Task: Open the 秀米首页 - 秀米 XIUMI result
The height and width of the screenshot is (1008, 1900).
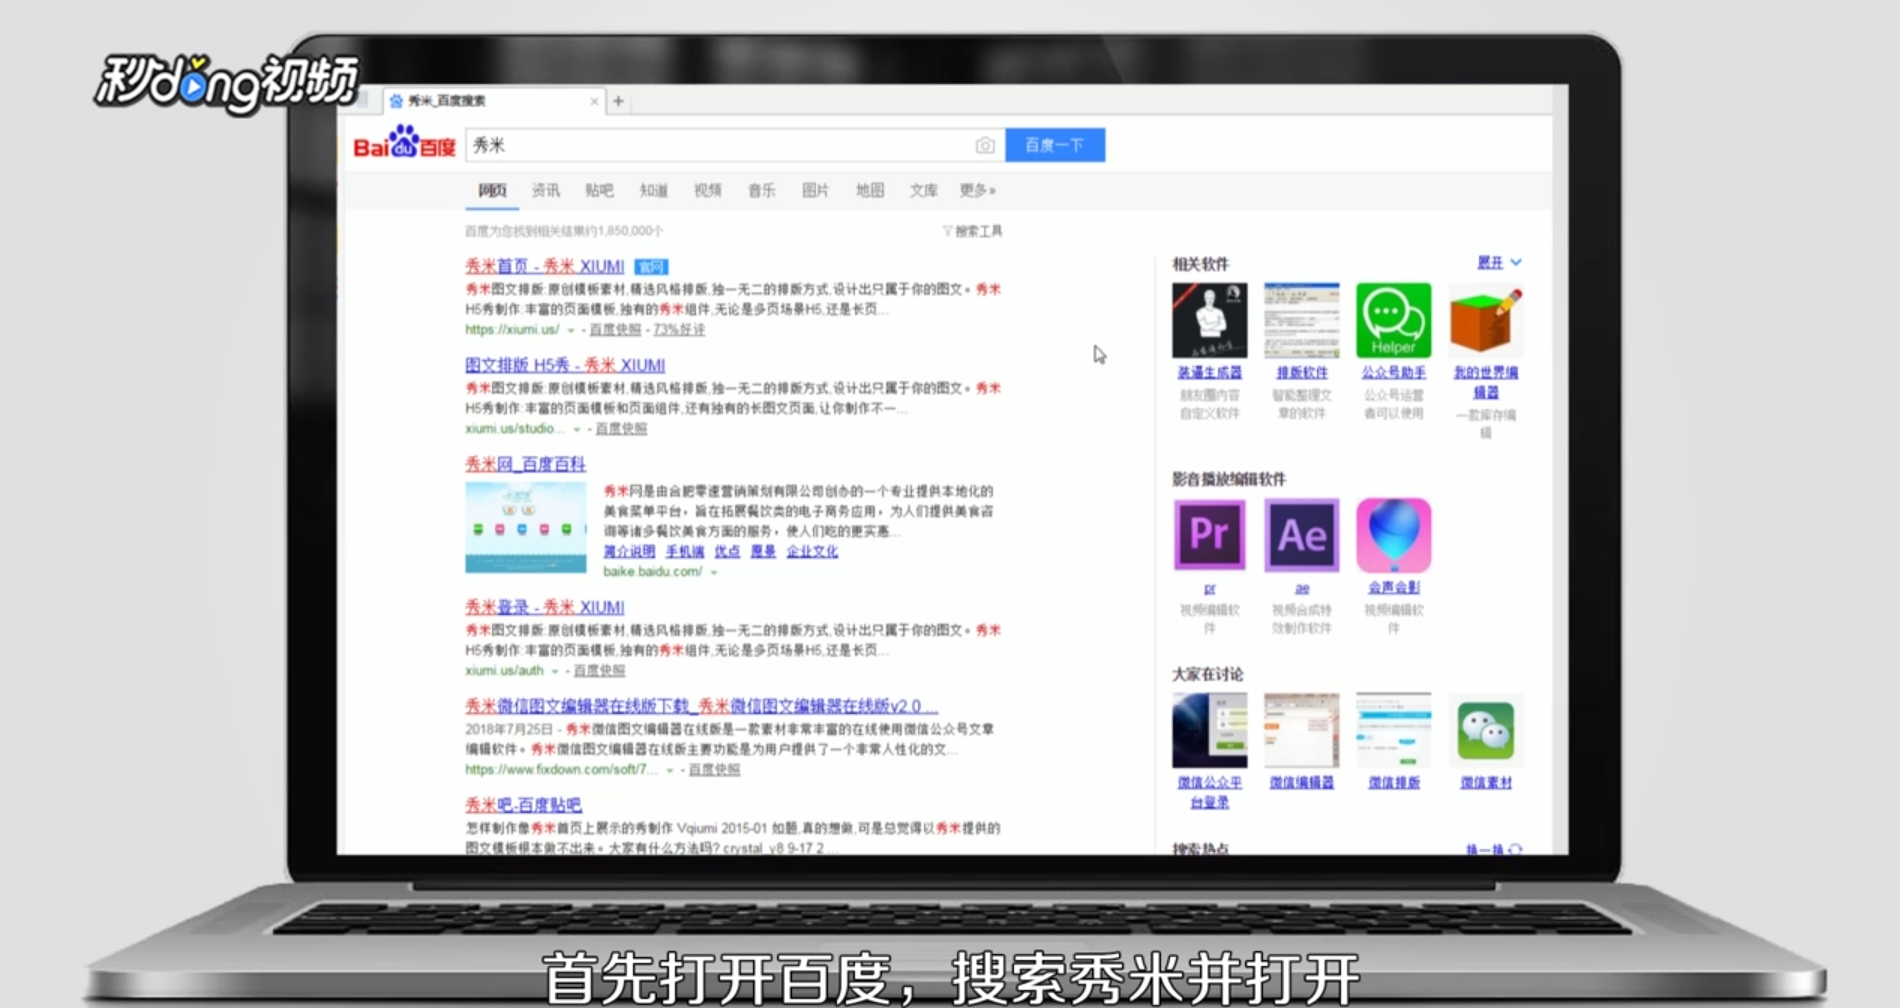Action: pos(544,266)
